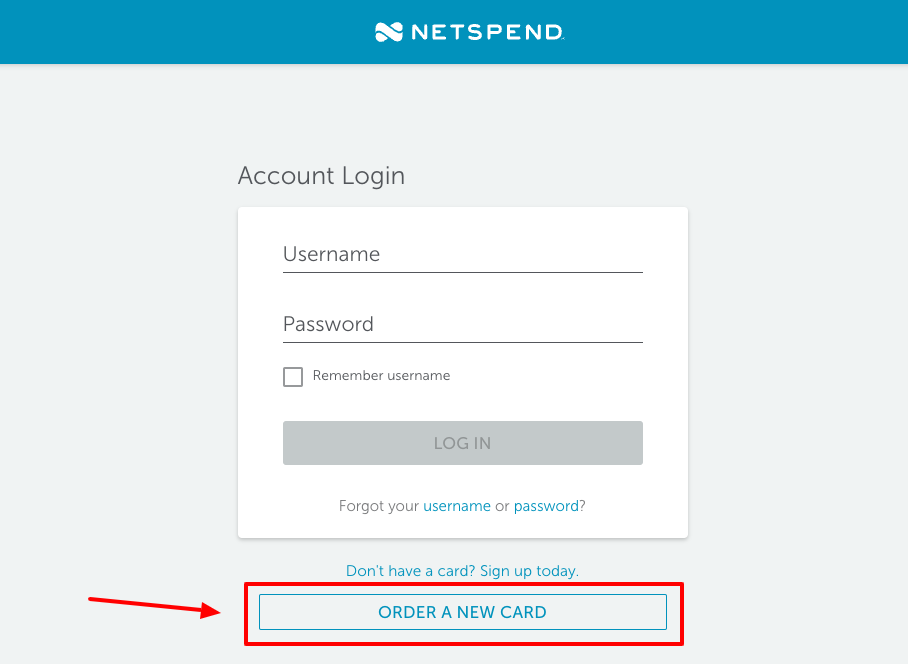Image resolution: width=908 pixels, height=664 pixels.
Task: Open card signup via Sign up today
Action: (x=528, y=571)
